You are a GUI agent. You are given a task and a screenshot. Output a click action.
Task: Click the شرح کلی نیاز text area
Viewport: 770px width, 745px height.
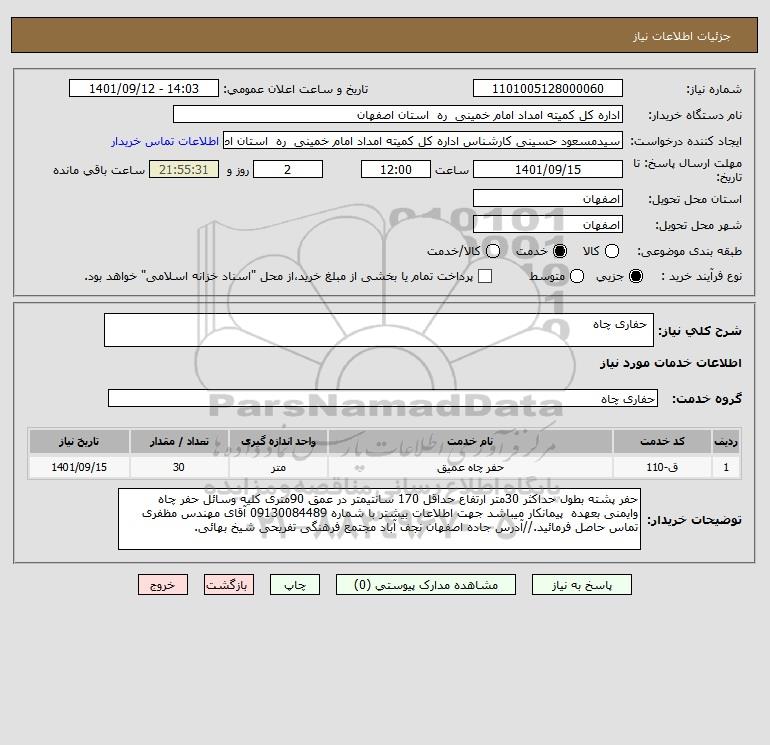(x=379, y=330)
